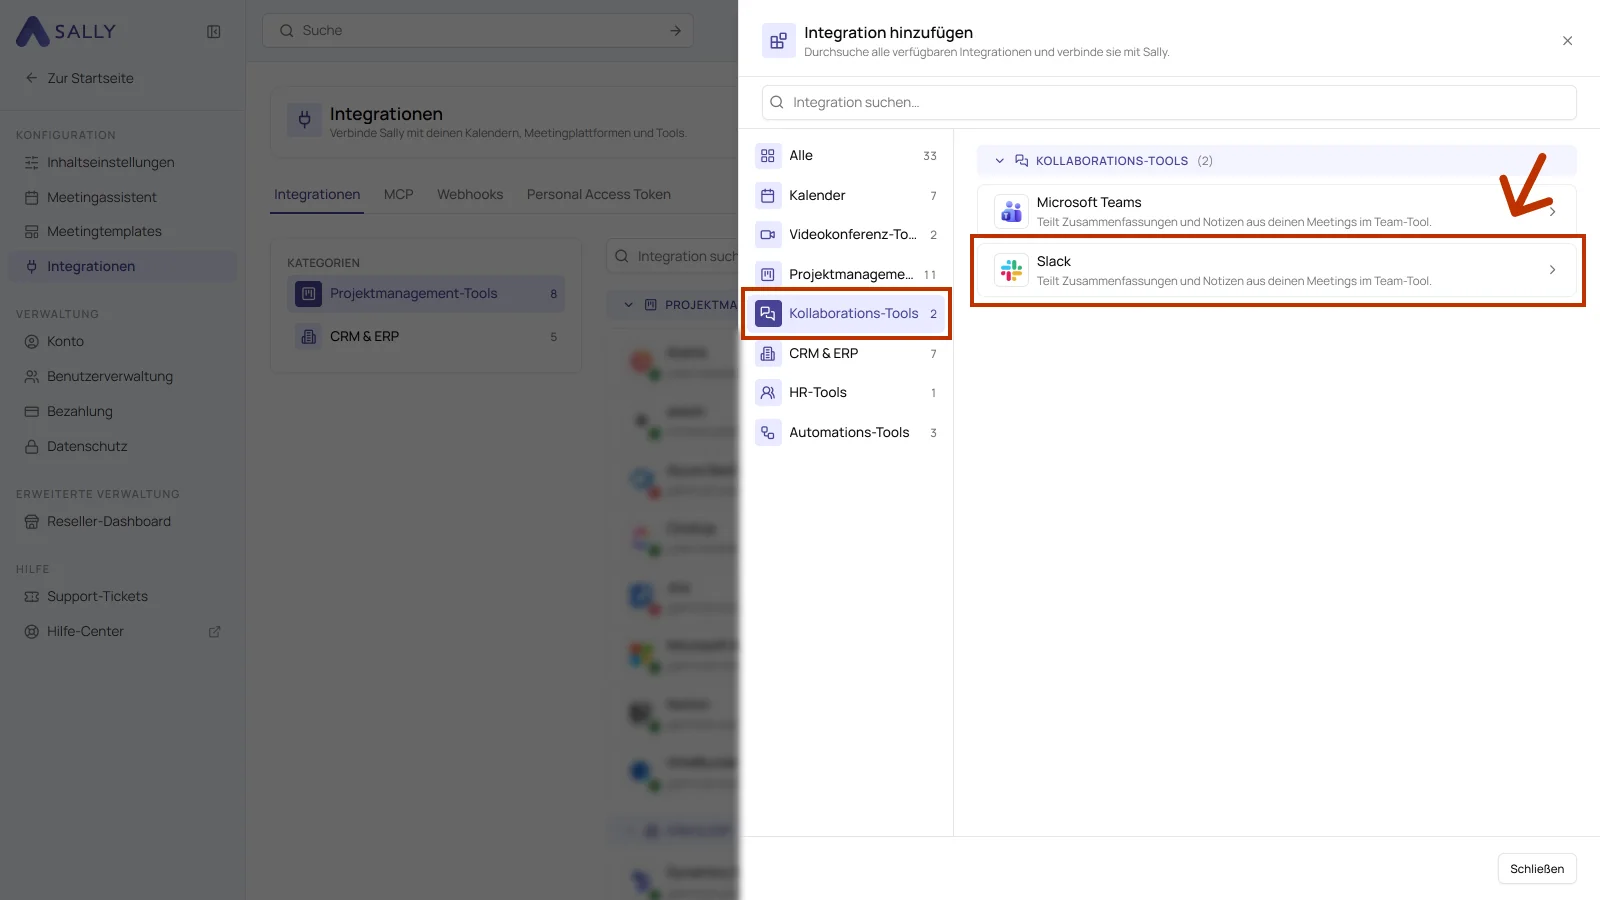Click the Kalender calendar icon
This screenshot has height=900, width=1600.
[x=768, y=195]
